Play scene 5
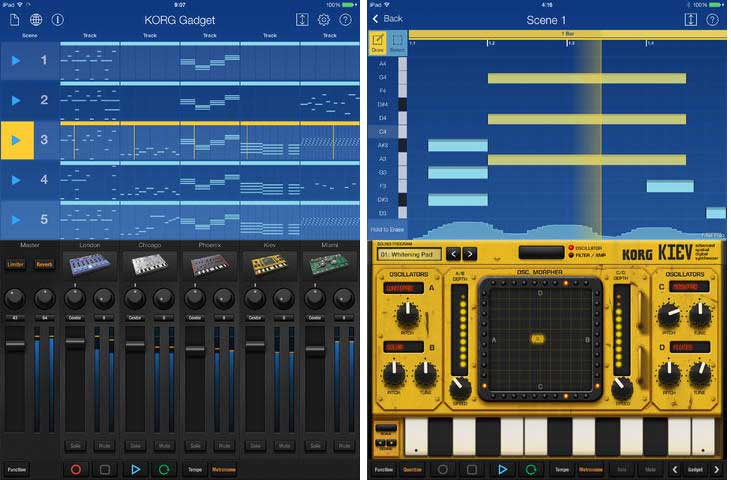The image size is (731, 480). [16, 219]
